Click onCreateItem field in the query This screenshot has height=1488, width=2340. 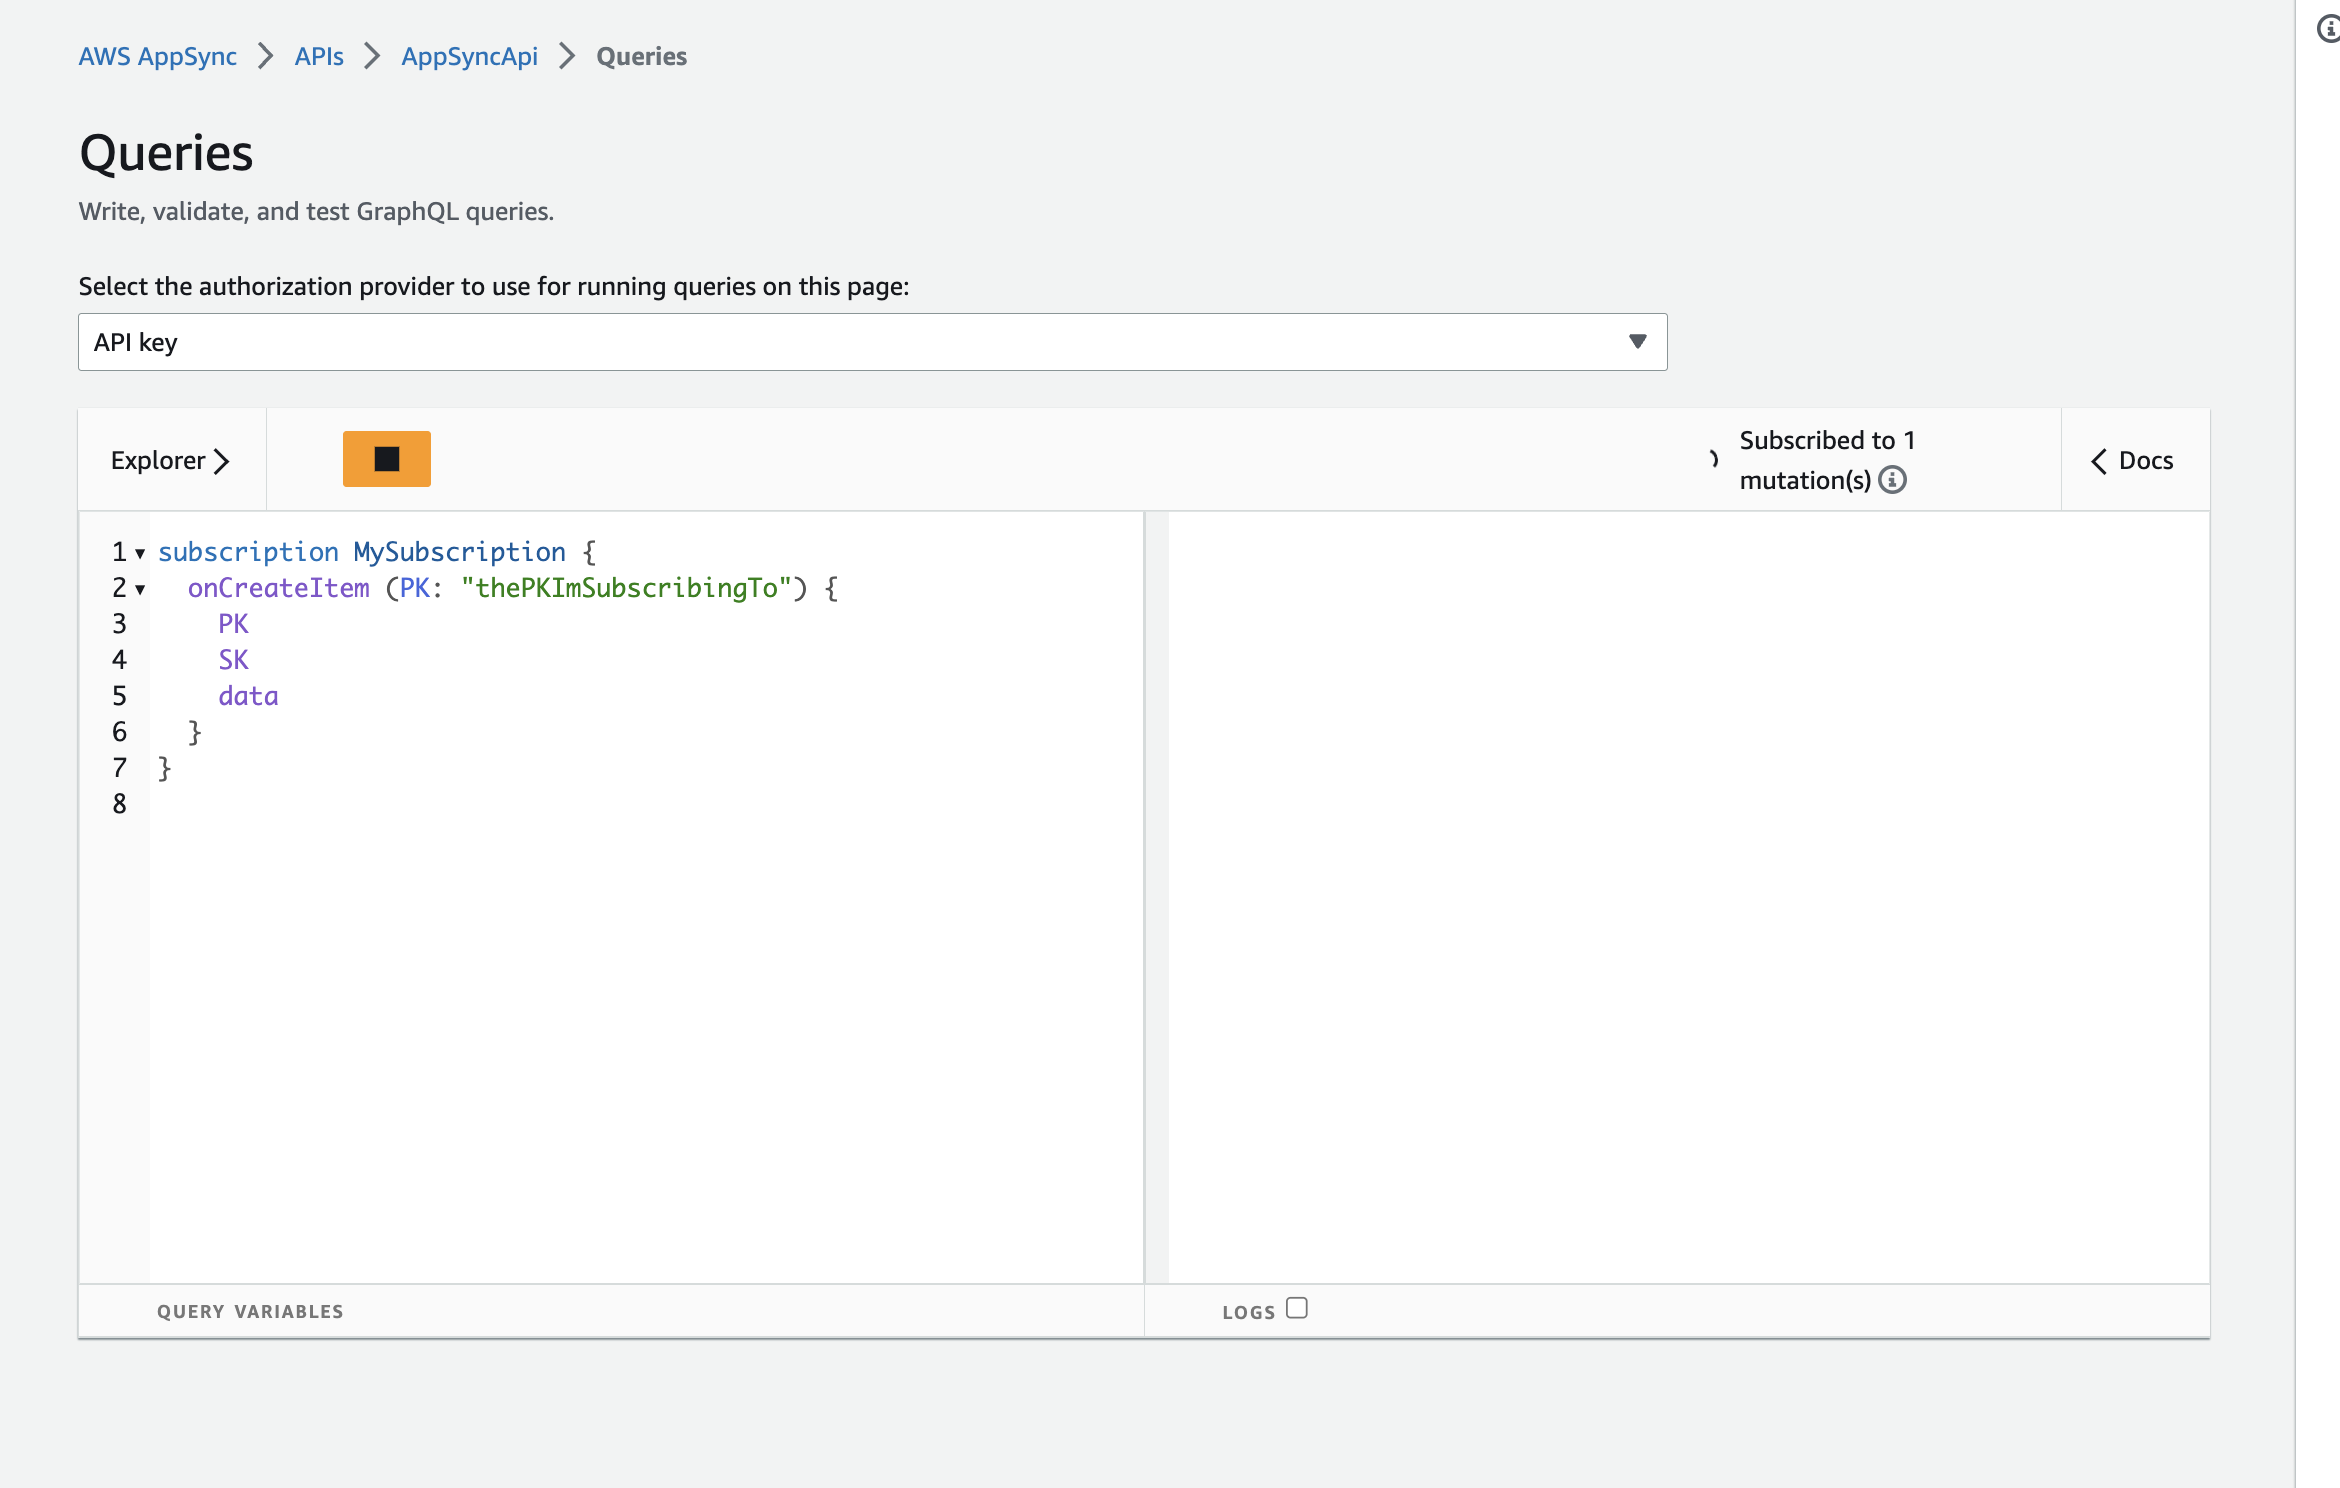tap(278, 588)
